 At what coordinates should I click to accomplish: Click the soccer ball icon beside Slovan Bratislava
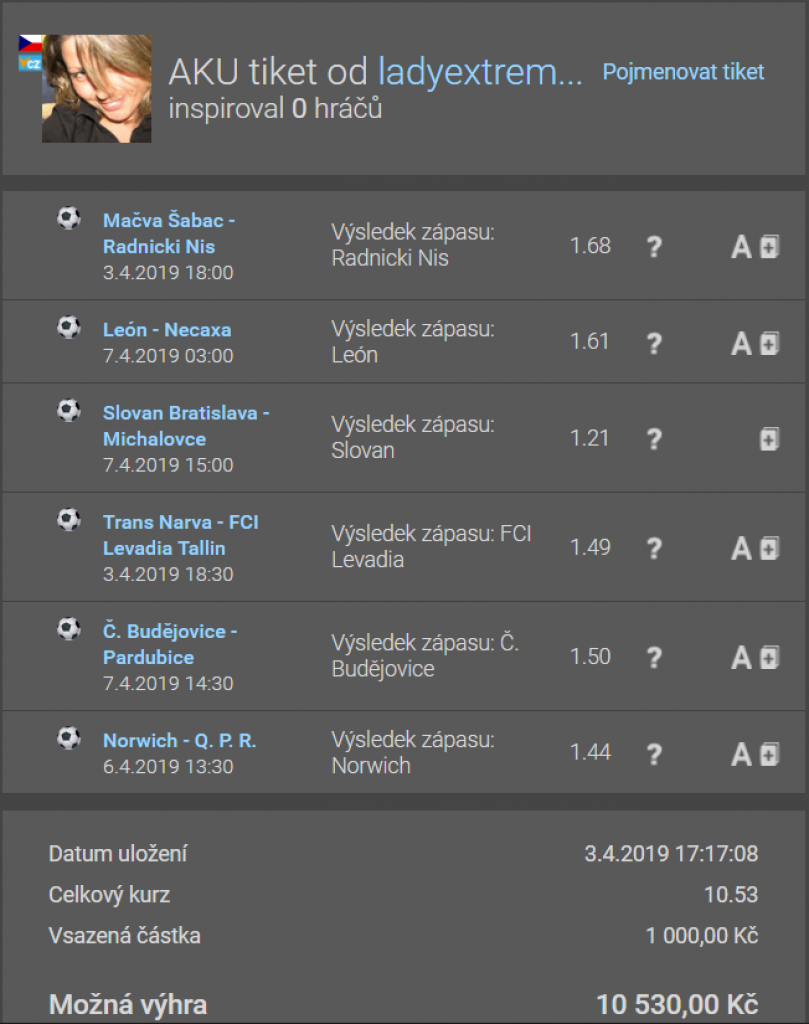68,411
